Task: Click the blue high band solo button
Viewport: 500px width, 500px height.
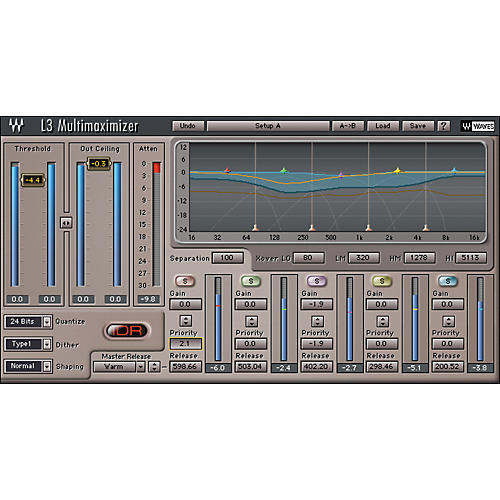Action: (x=448, y=281)
